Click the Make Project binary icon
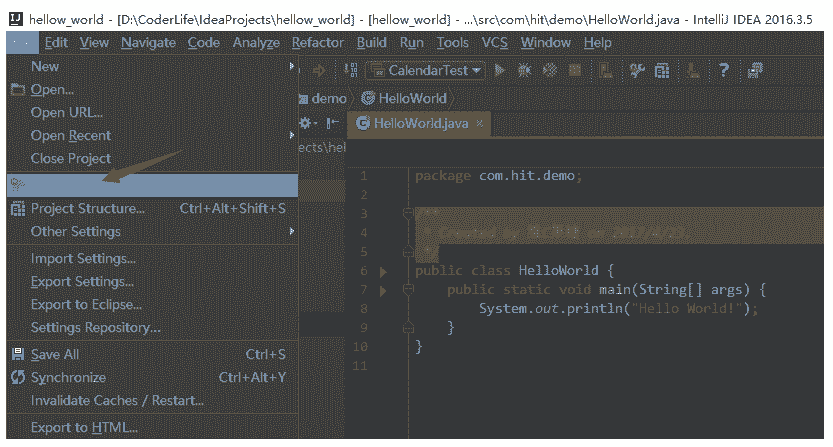Screen dimensions: 833x447 pyautogui.click(x=351, y=70)
